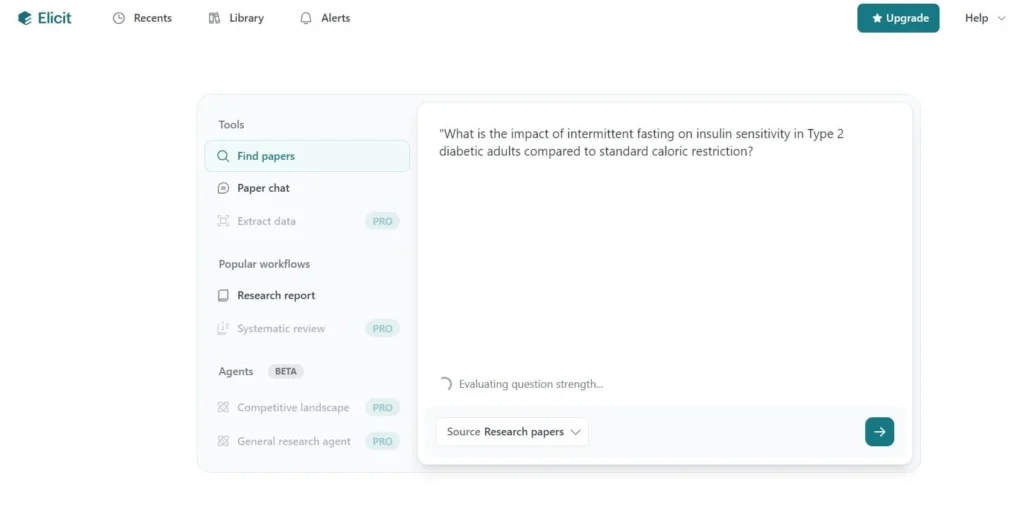1024x515 pixels.
Task: Click the Elicit logo icon
Action: (x=25, y=18)
